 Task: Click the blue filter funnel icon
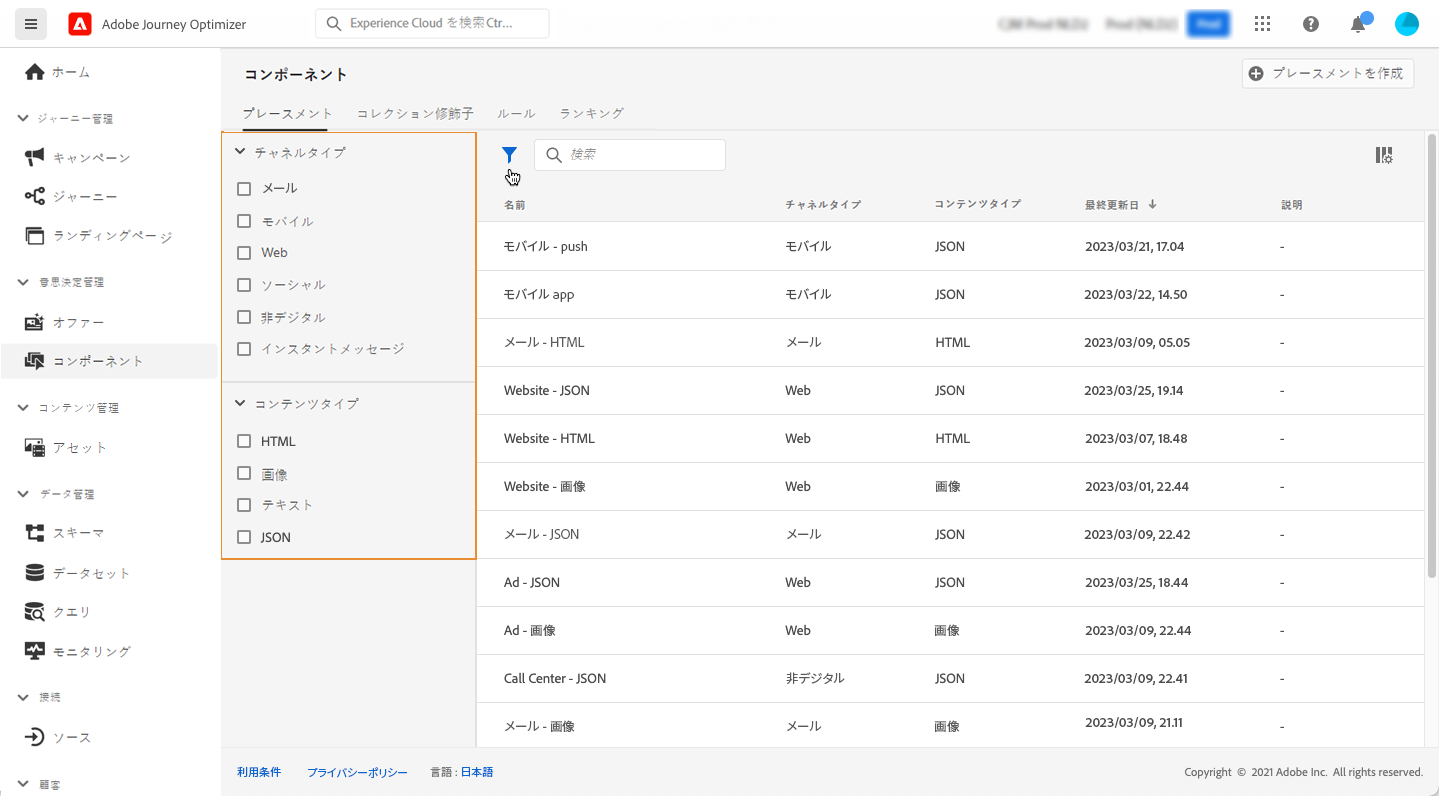click(x=509, y=155)
